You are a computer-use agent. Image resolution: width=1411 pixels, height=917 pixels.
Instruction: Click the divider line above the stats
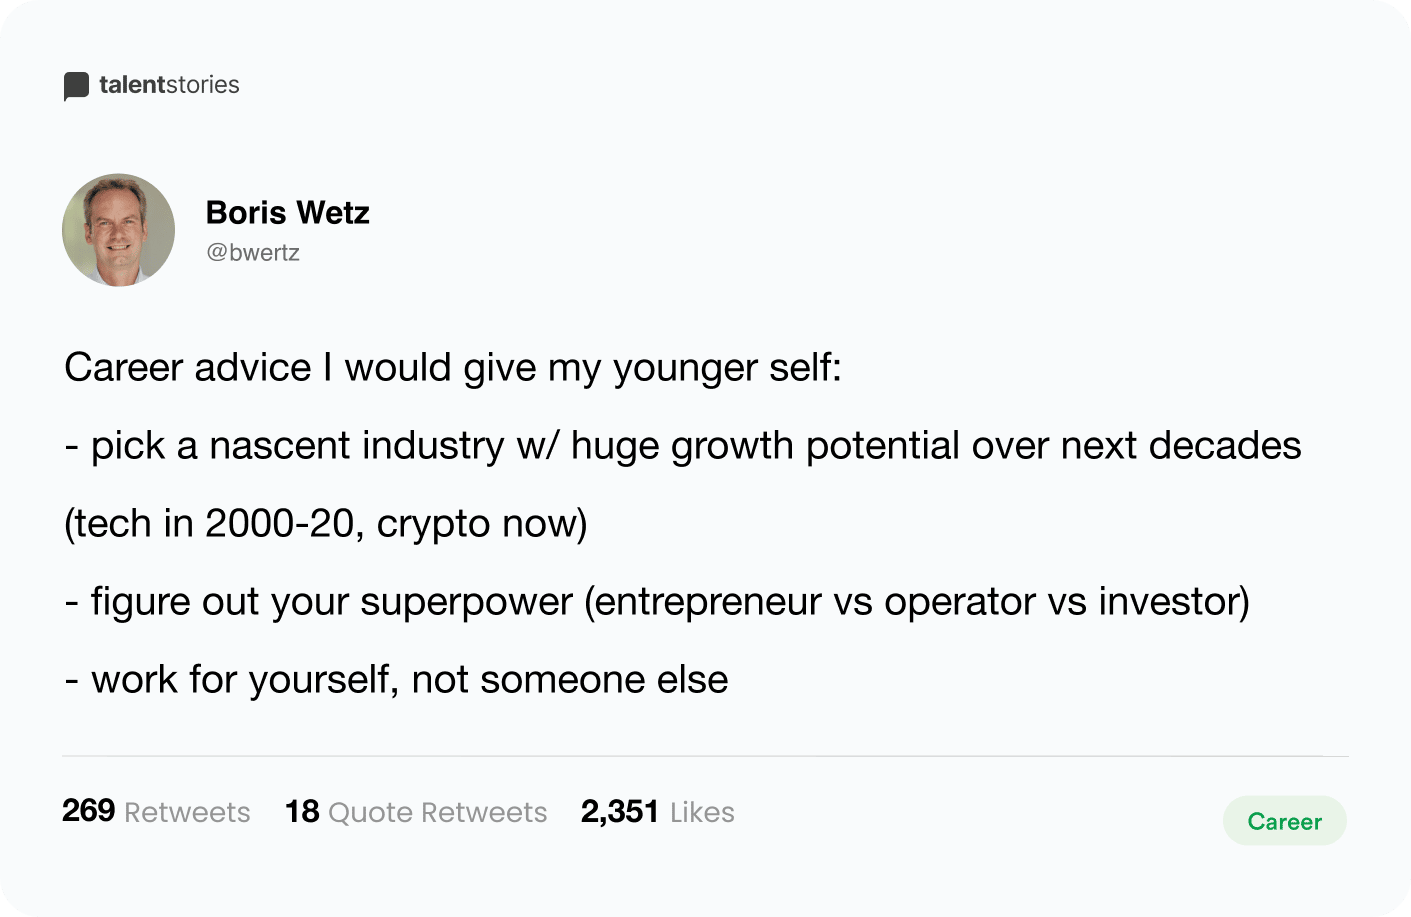pyautogui.click(x=705, y=756)
